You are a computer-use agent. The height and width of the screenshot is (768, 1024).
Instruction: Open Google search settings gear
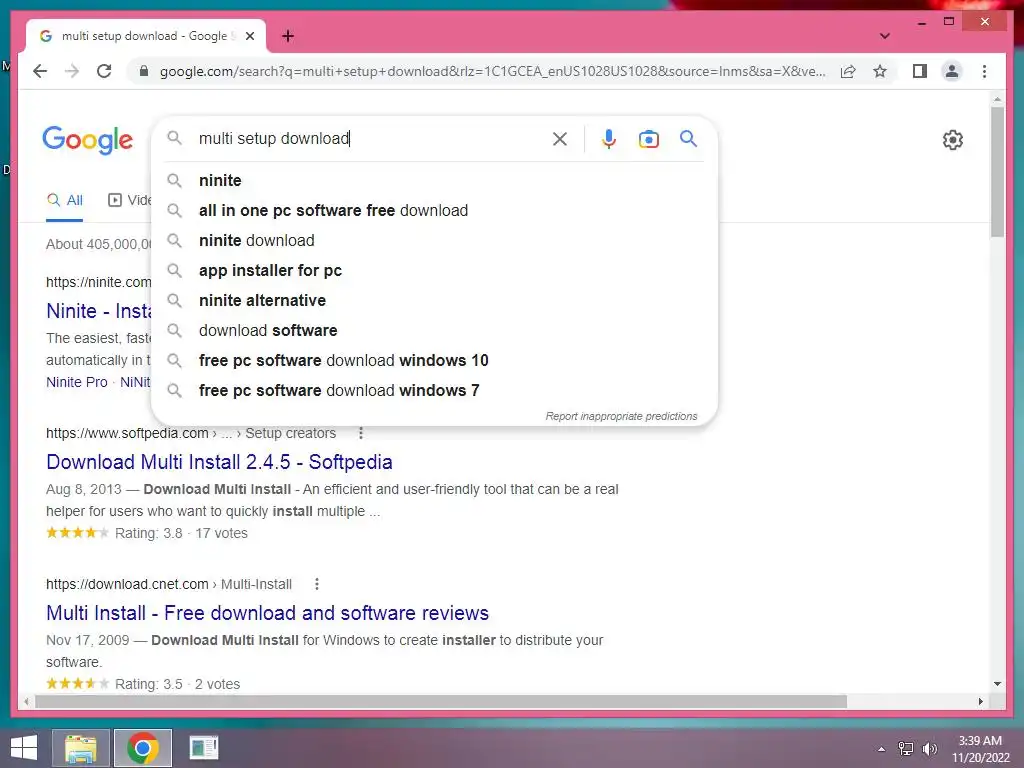tap(953, 140)
